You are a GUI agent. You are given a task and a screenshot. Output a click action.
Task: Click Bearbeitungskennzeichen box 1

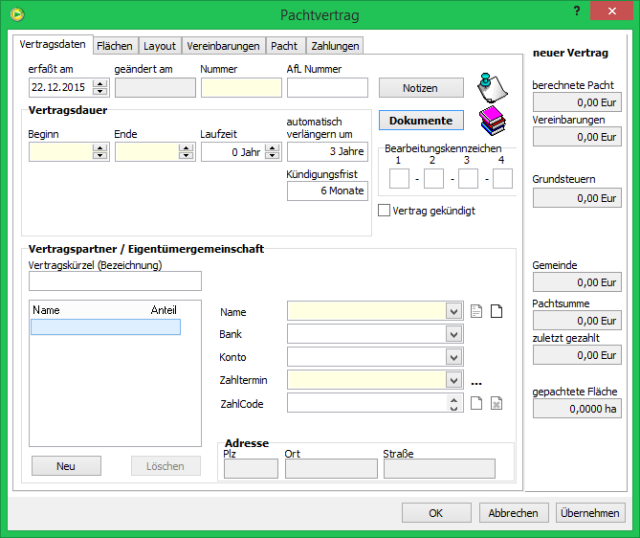[399, 179]
